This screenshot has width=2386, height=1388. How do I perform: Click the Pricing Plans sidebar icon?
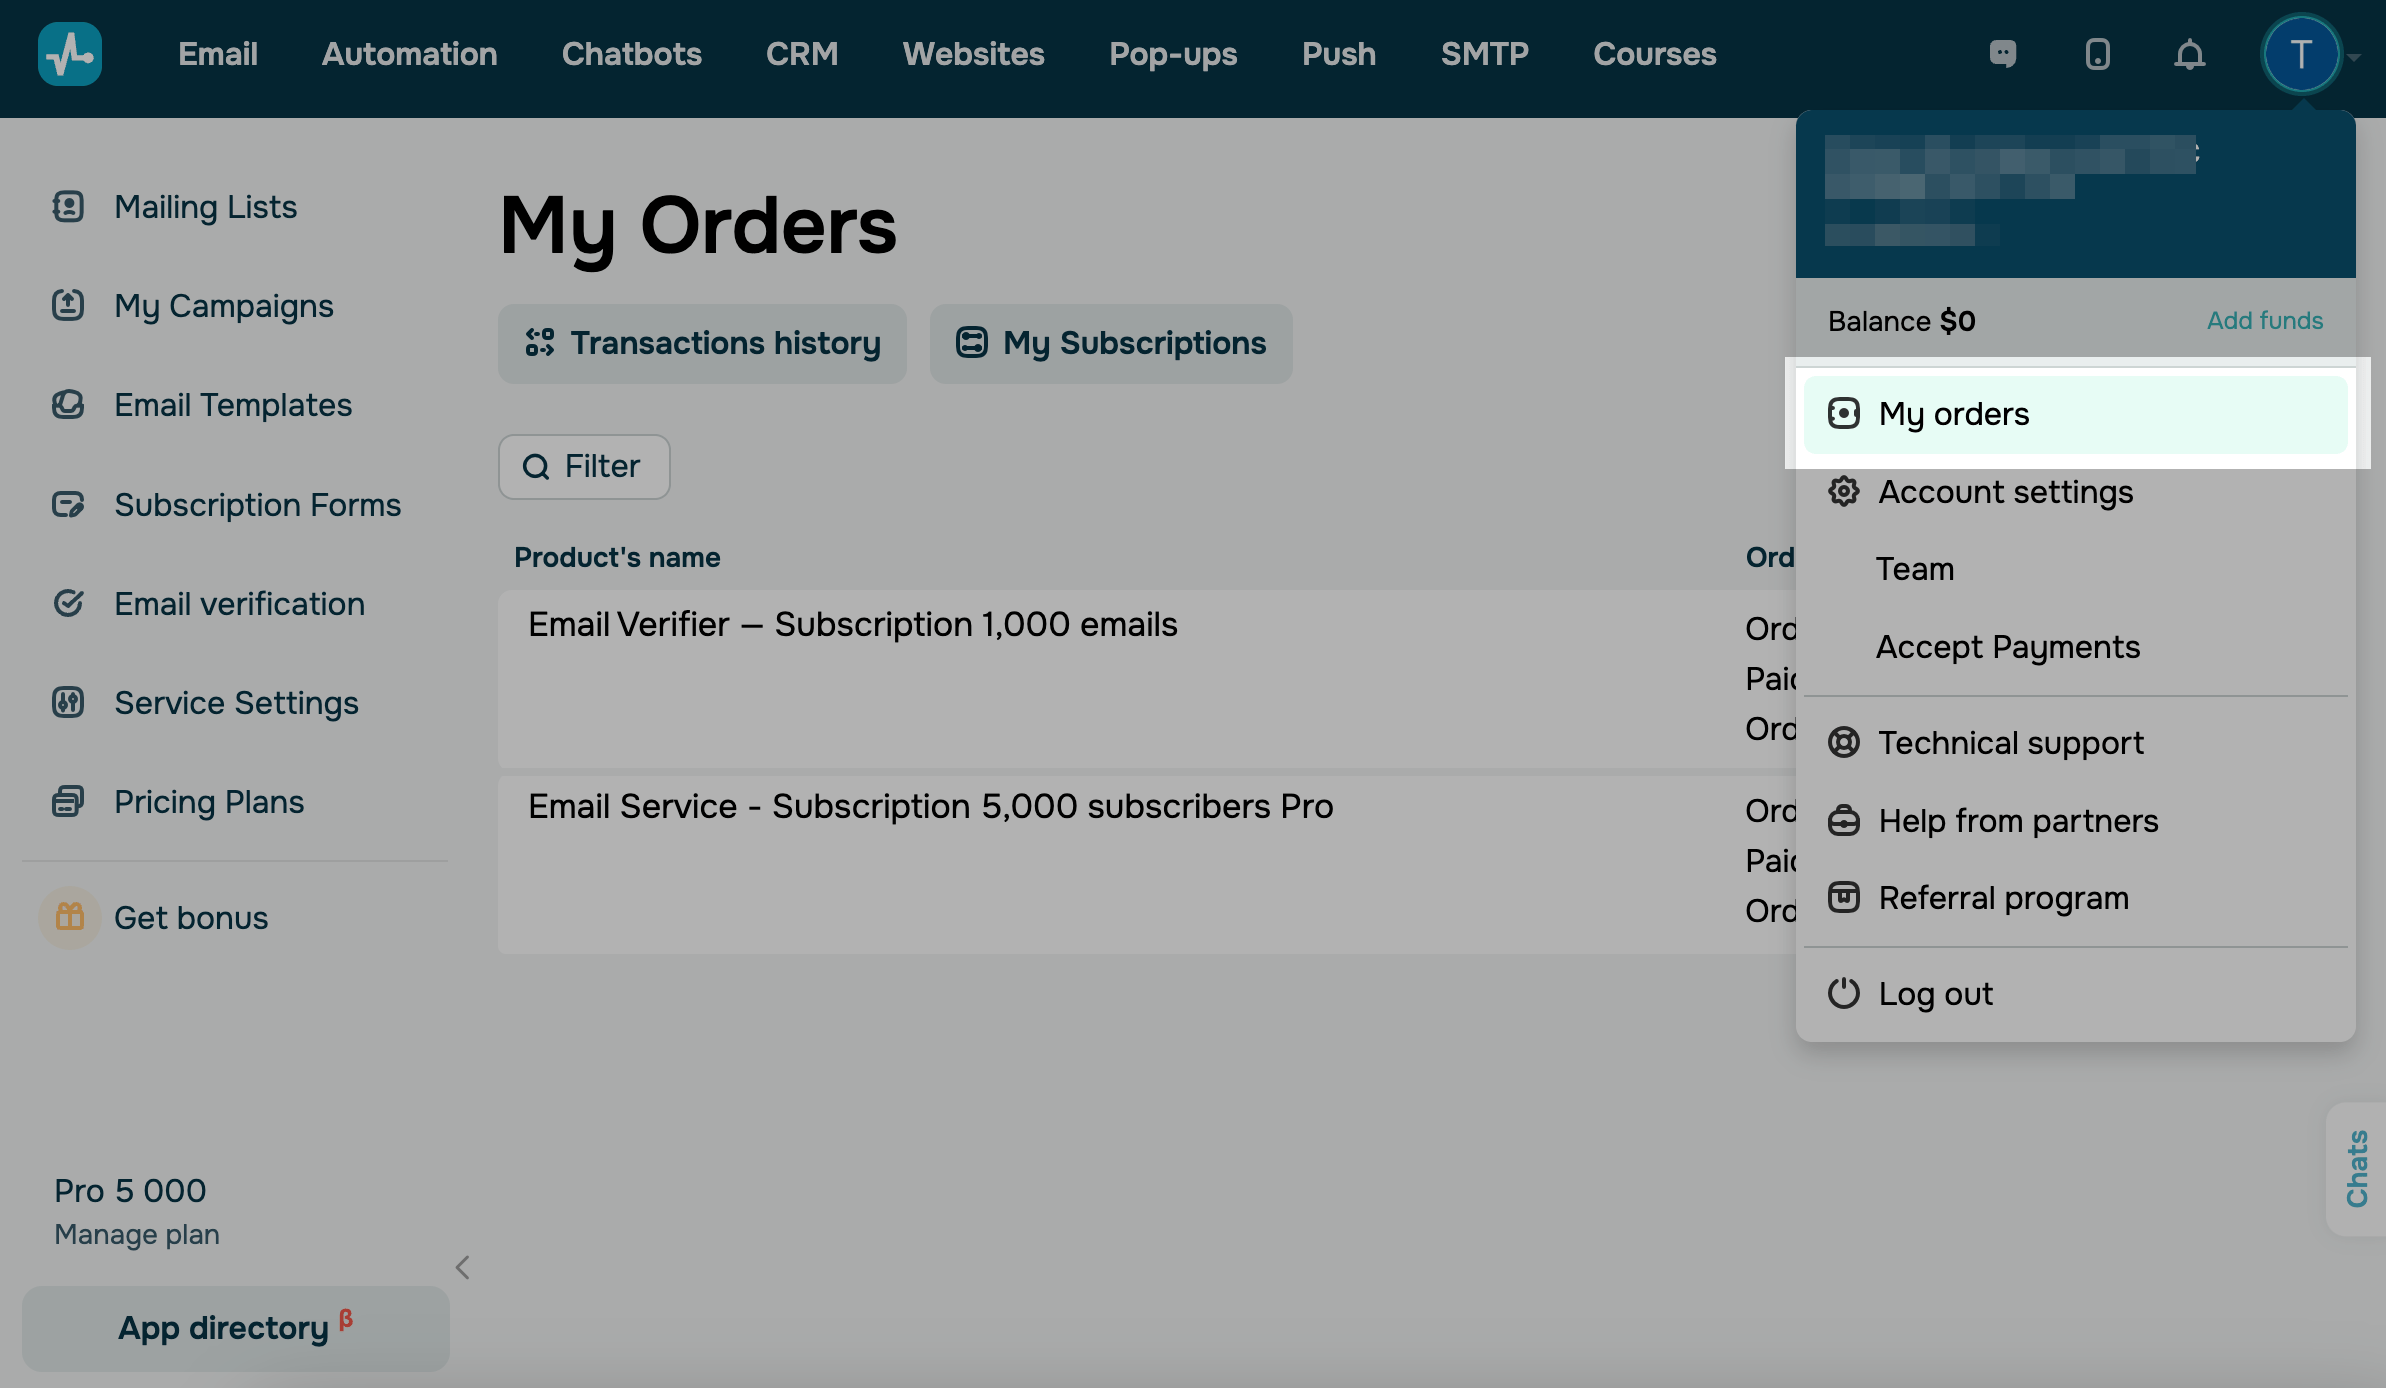pyautogui.click(x=68, y=801)
